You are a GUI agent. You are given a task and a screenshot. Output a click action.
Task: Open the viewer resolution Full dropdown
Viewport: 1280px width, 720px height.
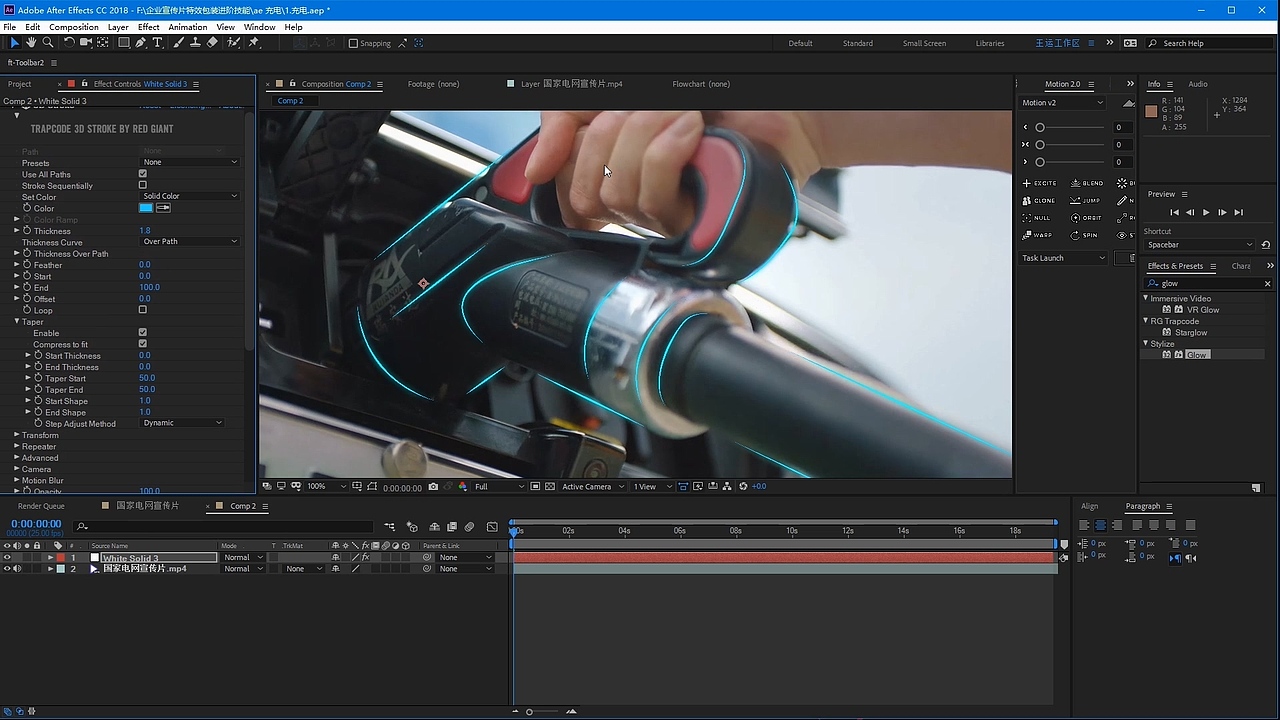[x=498, y=487]
